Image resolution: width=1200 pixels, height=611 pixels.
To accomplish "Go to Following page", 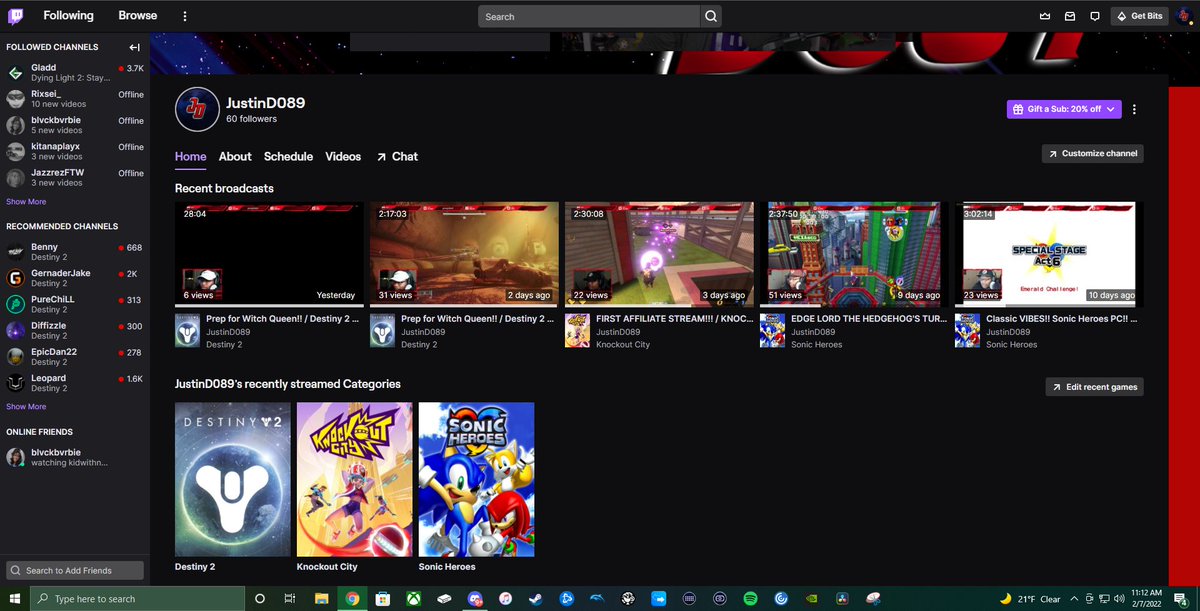I will coord(68,16).
